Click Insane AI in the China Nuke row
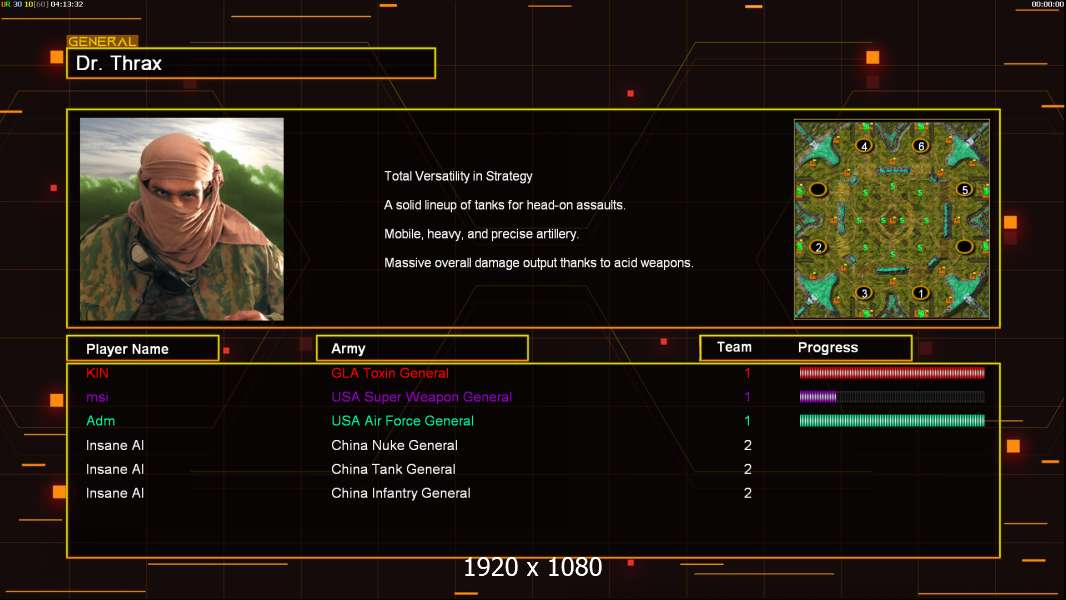Viewport: 1066px width, 600px height. (x=115, y=445)
